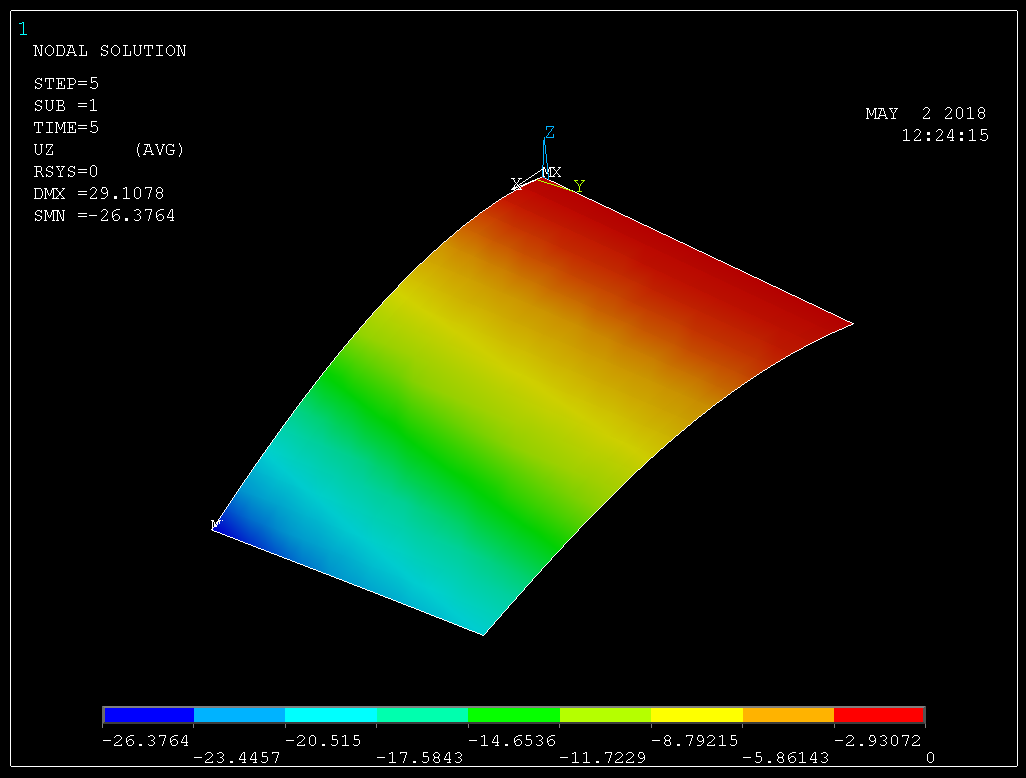The image size is (1026, 778).
Task: Click the yellow Y axis label
Action: point(578,186)
